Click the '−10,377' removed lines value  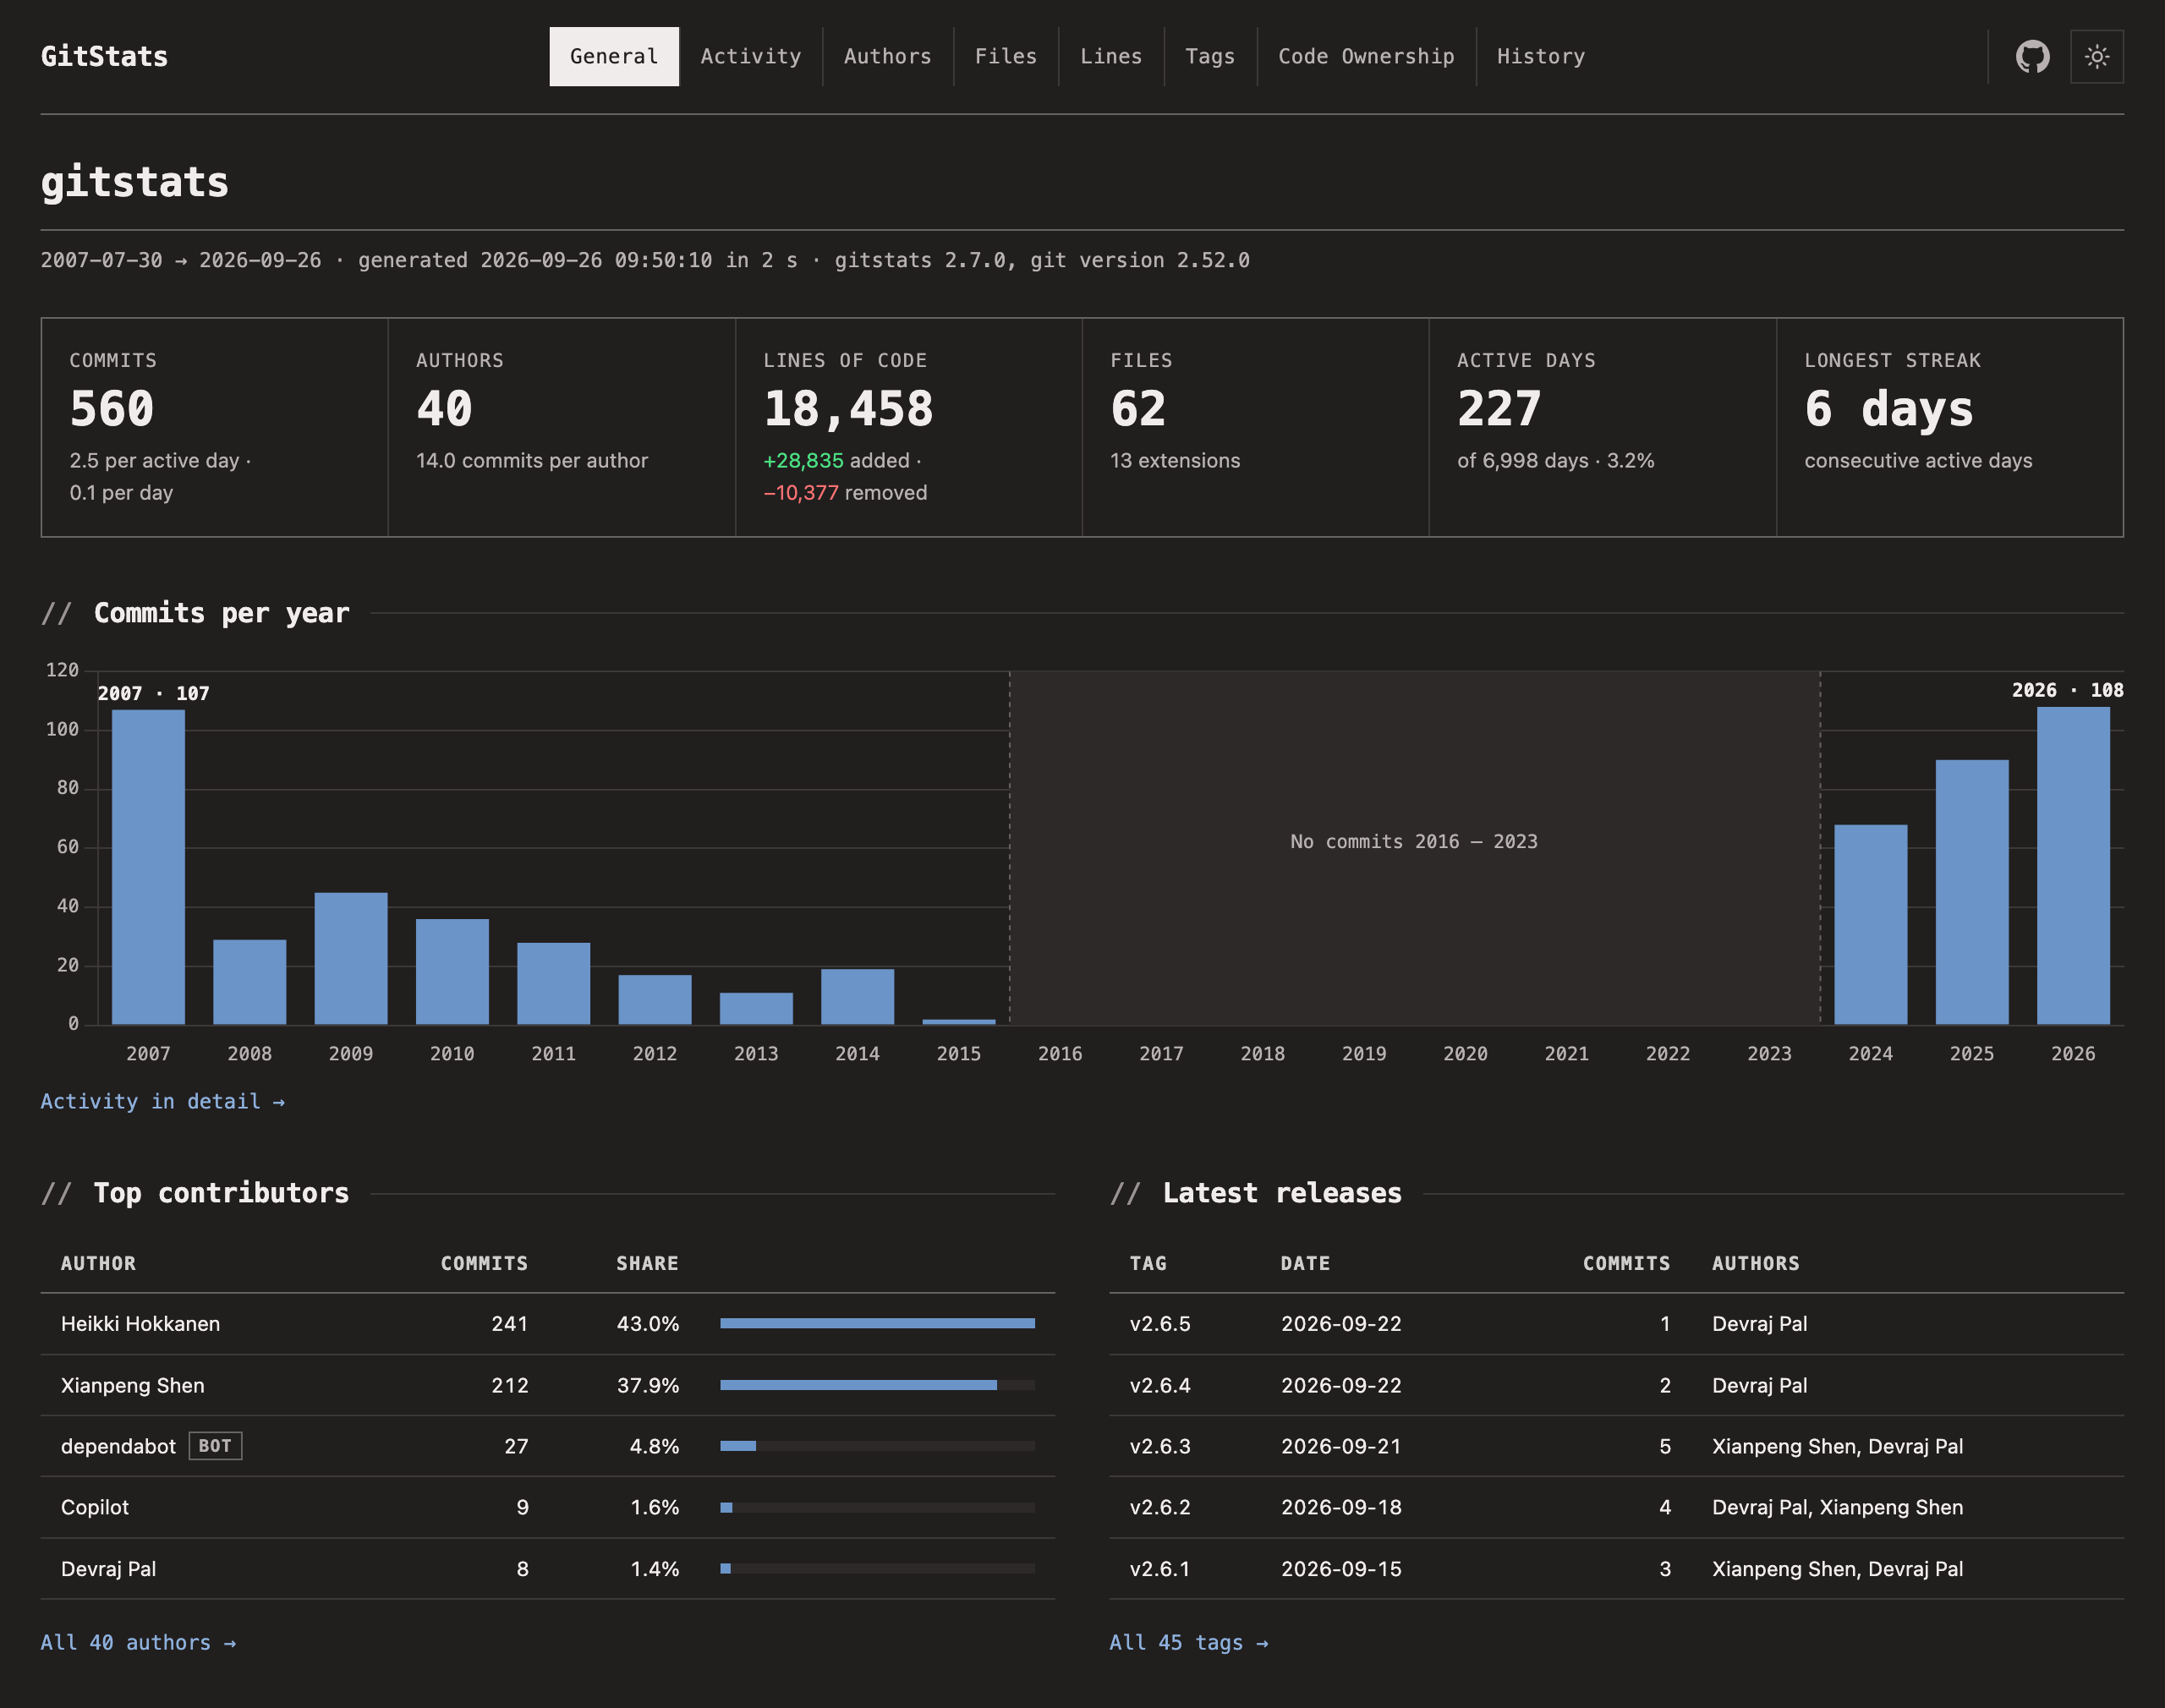tap(801, 492)
